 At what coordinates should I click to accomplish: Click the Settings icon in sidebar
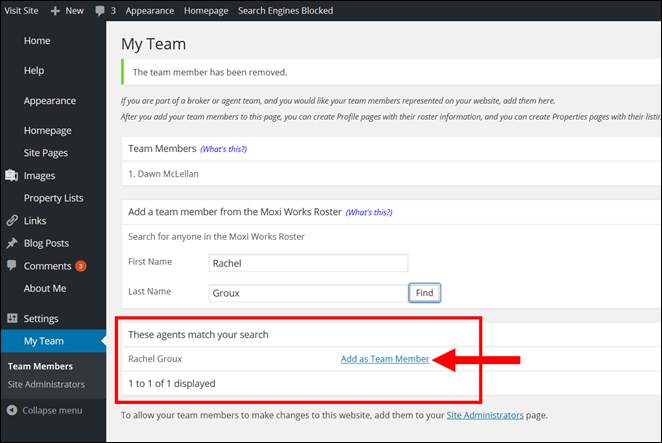click(11, 319)
